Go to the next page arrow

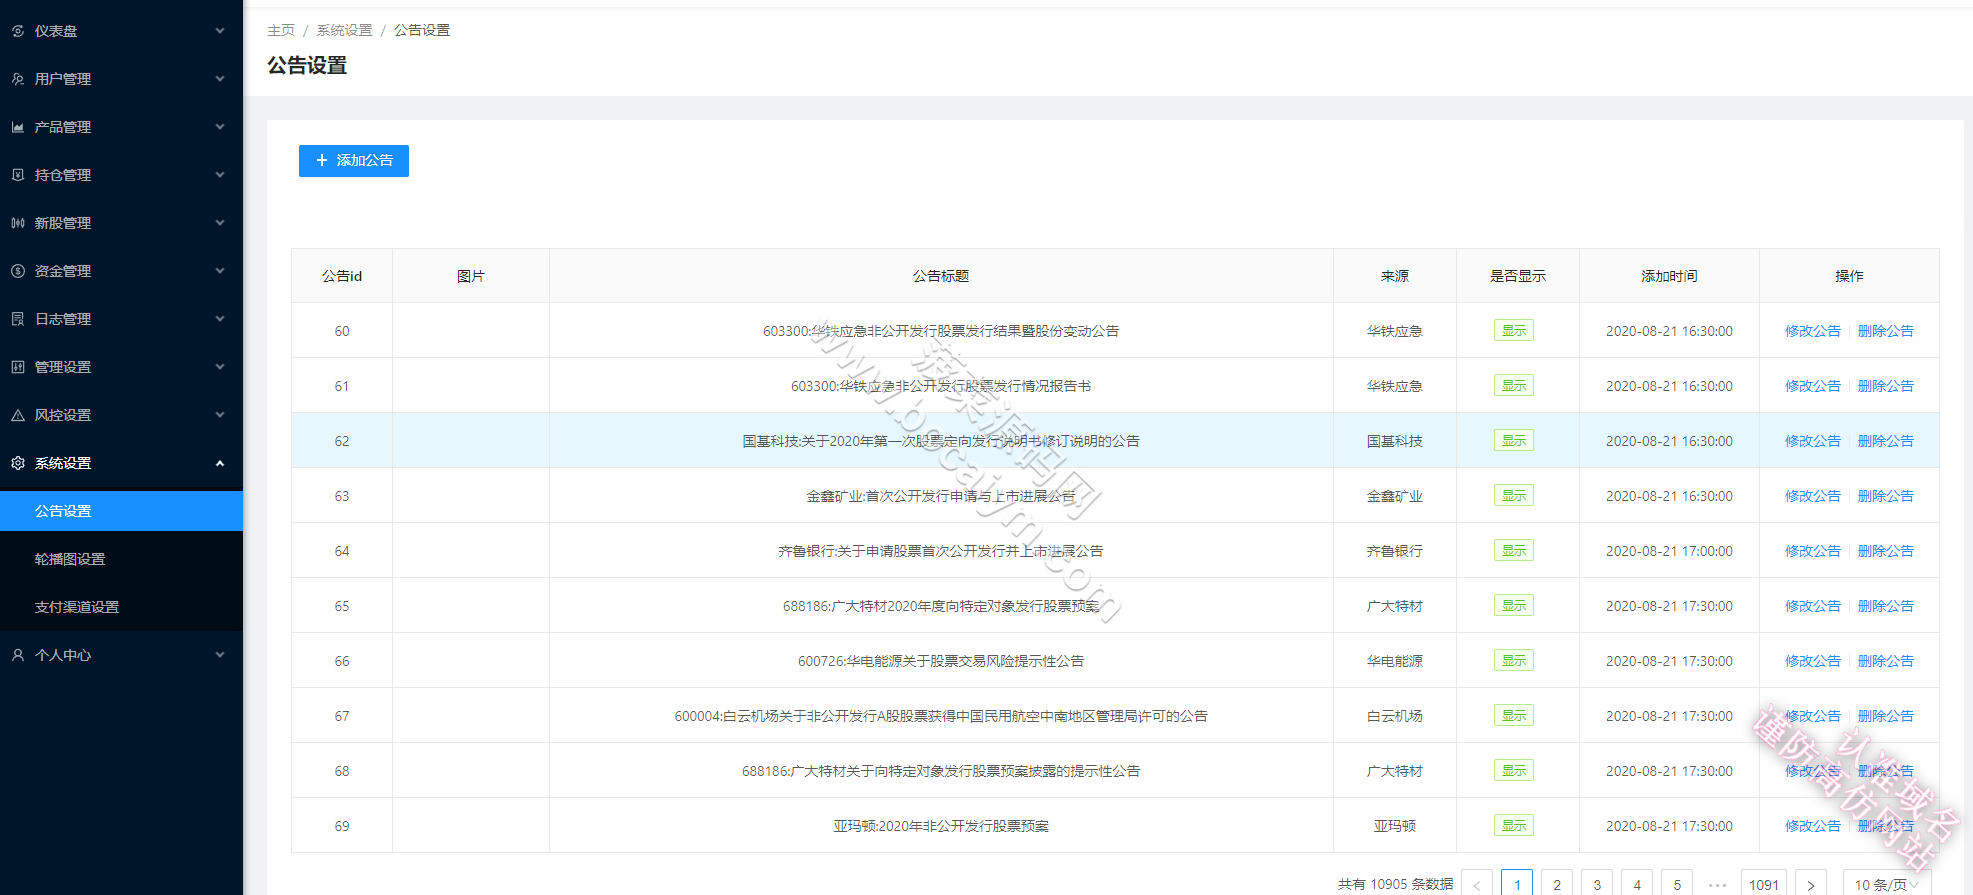(x=1811, y=884)
